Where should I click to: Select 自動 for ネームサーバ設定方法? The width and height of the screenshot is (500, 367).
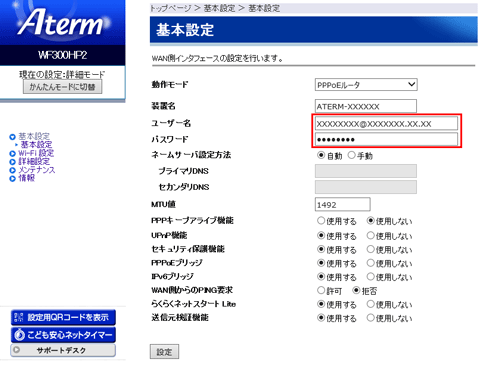(x=321, y=155)
